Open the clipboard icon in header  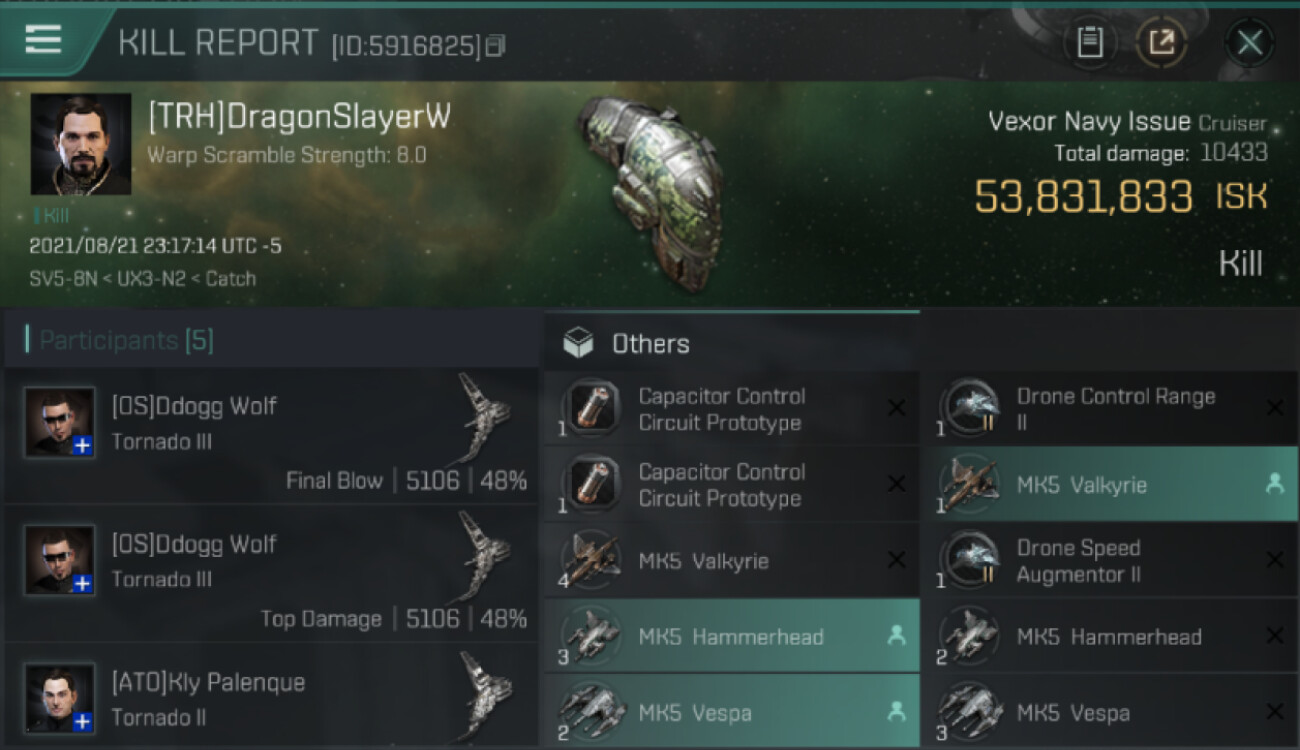1090,42
